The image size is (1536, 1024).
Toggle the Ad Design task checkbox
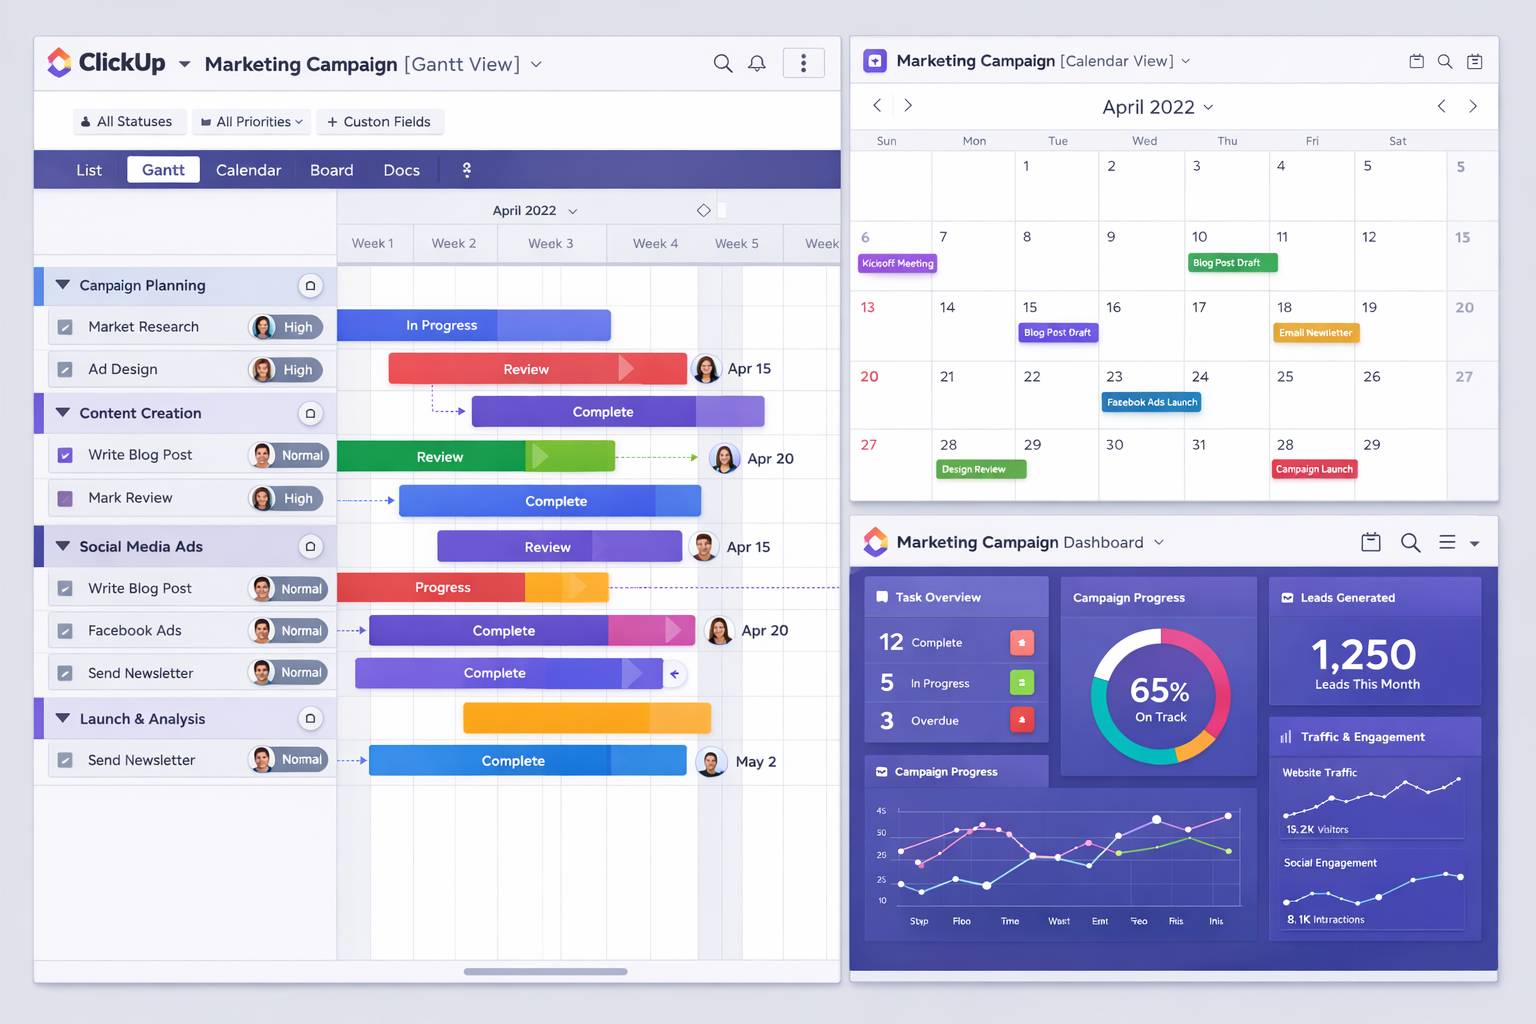pyautogui.click(x=65, y=370)
